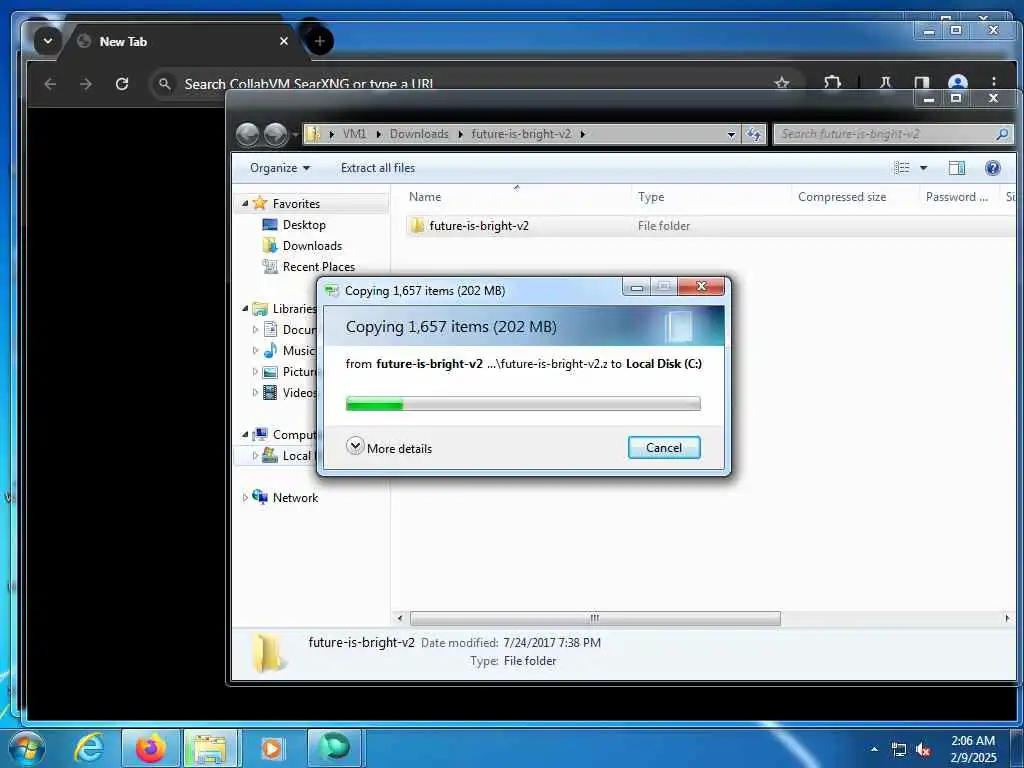Click Extract all files
1024x768 pixels.
(x=377, y=168)
